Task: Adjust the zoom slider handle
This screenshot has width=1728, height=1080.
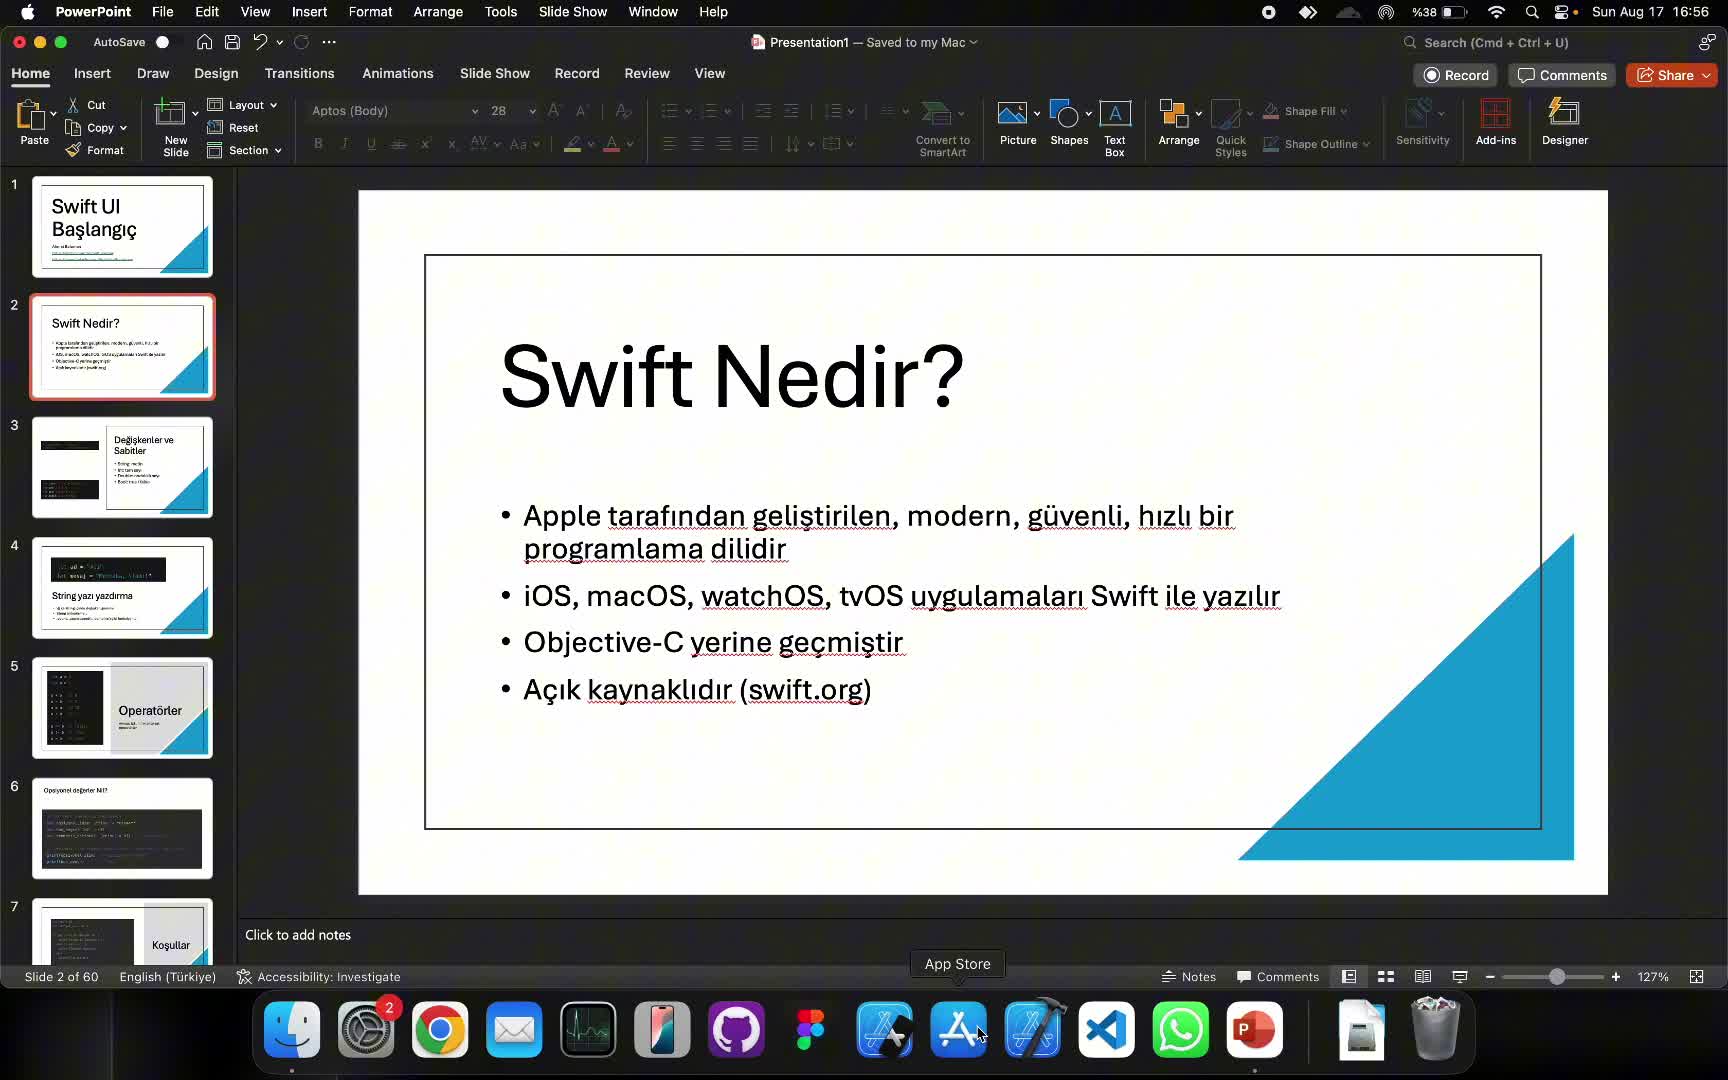Action: click(1557, 977)
